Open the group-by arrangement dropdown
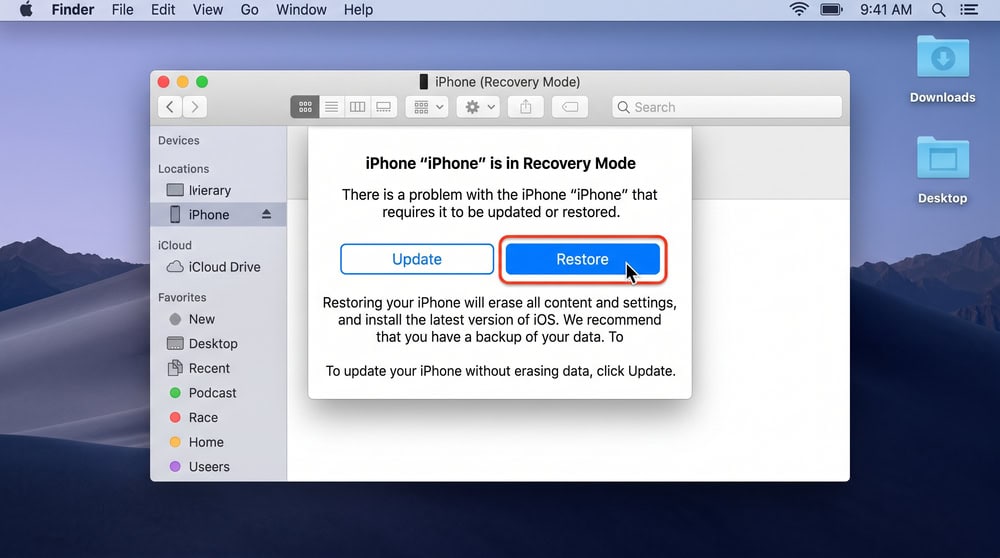The width and height of the screenshot is (1000, 558). click(x=427, y=107)
